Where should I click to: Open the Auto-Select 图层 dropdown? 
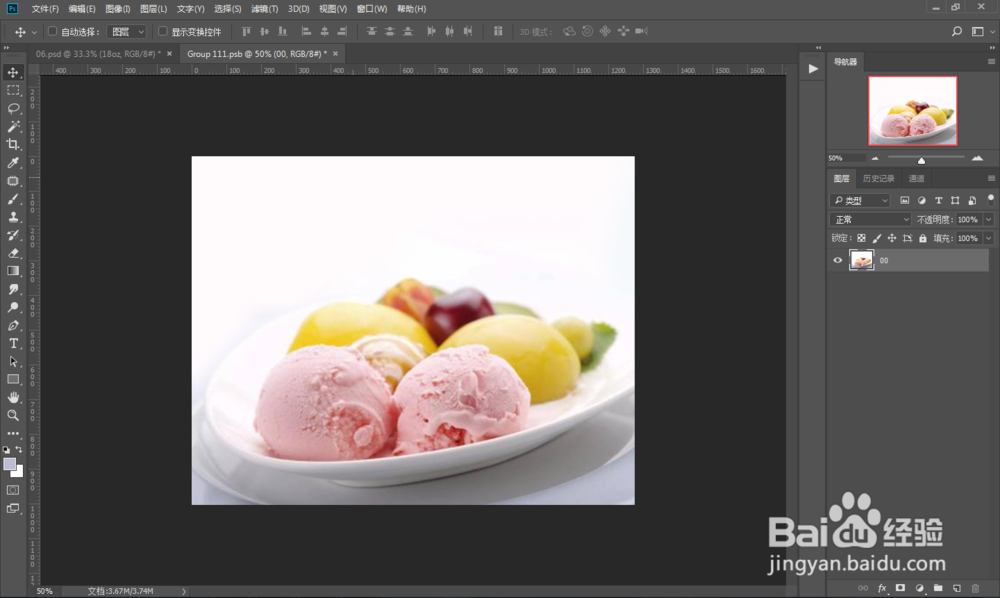127,31
